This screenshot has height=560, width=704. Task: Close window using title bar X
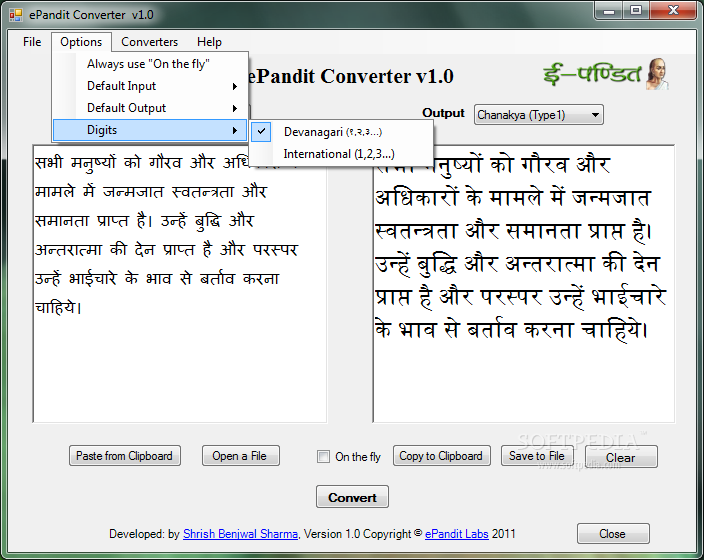(673, 11)
